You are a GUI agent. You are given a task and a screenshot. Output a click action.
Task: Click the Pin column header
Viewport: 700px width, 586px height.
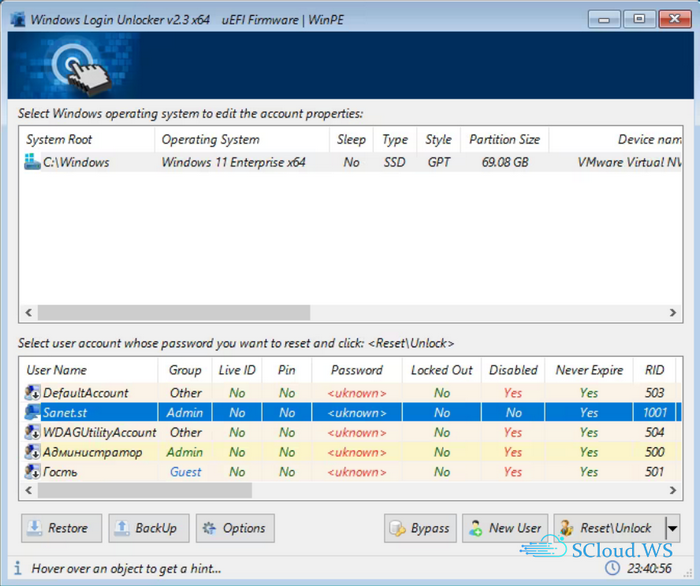pos(287,370)
